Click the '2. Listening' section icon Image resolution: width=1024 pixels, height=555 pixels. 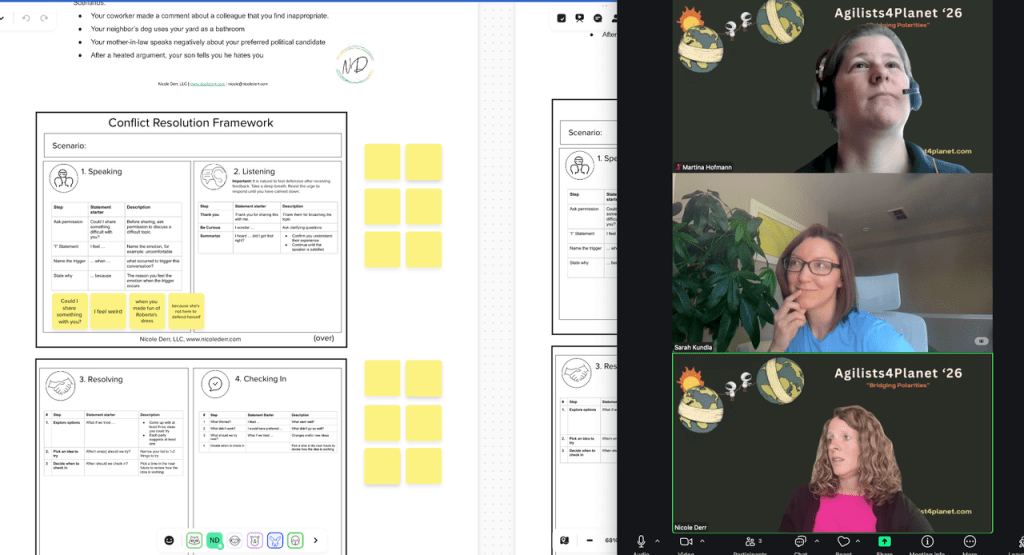[x=214, y=177]
